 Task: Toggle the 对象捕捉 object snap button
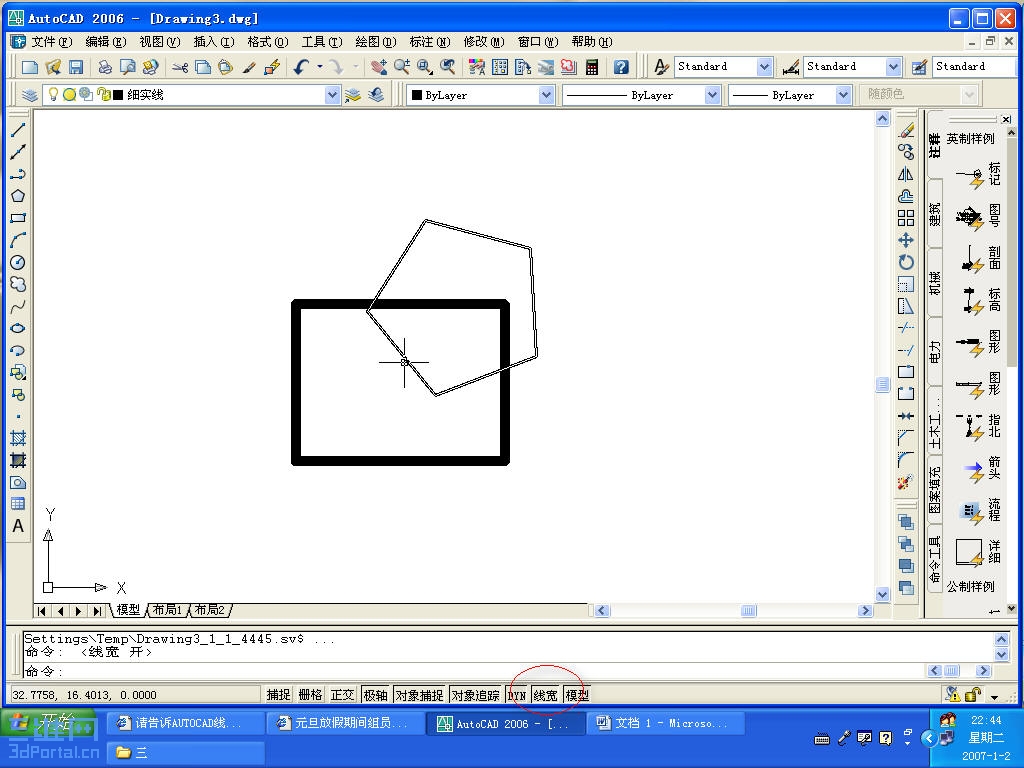click(419, 695)
